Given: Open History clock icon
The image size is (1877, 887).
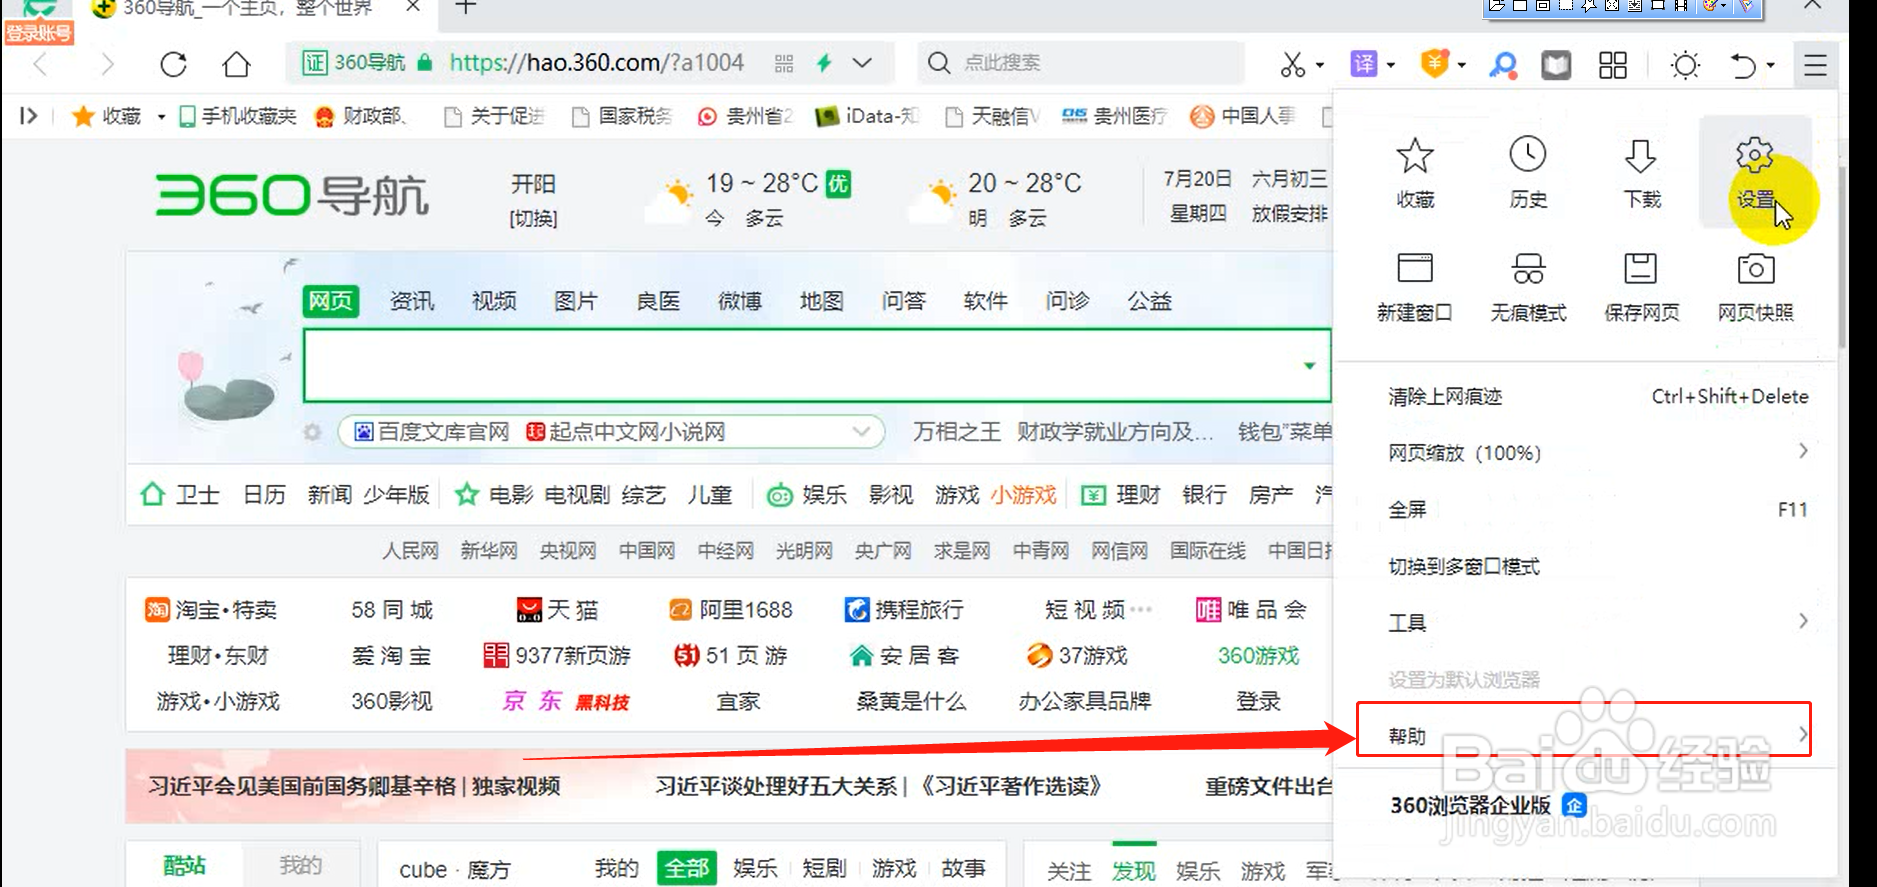Looking at the screenshot, I should click(1528, 172).
